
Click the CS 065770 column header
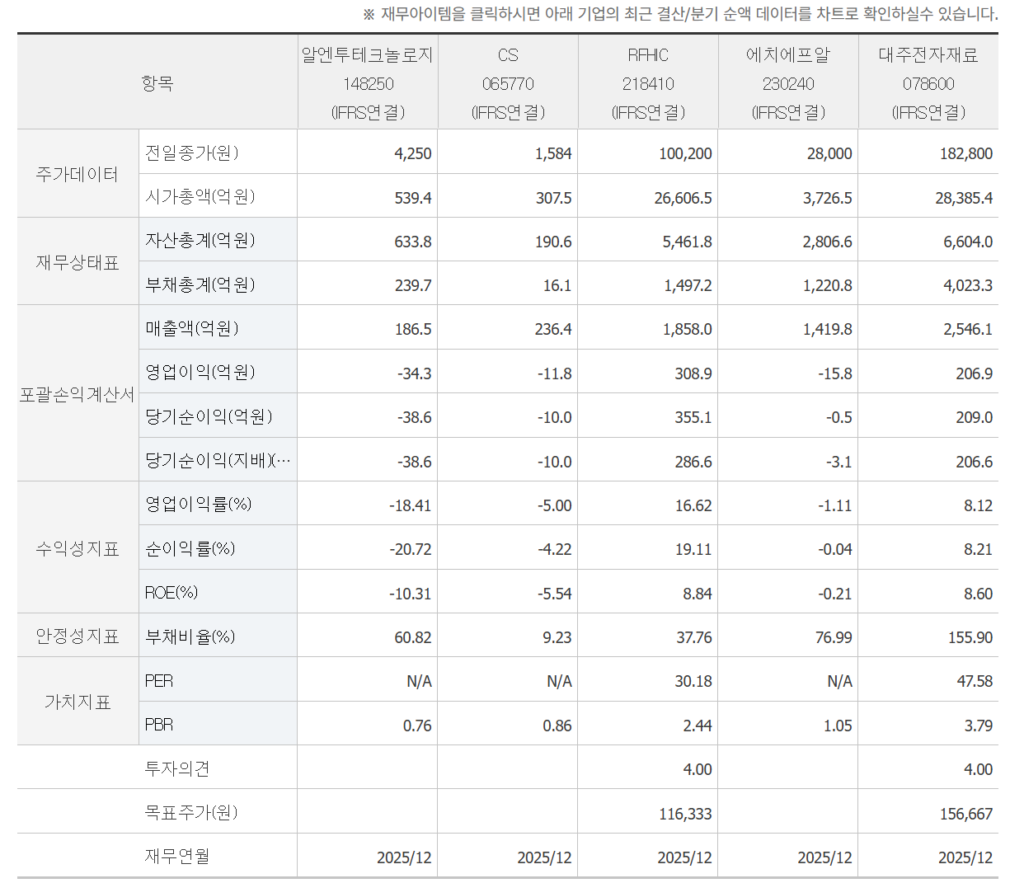[x=508, y=83]
